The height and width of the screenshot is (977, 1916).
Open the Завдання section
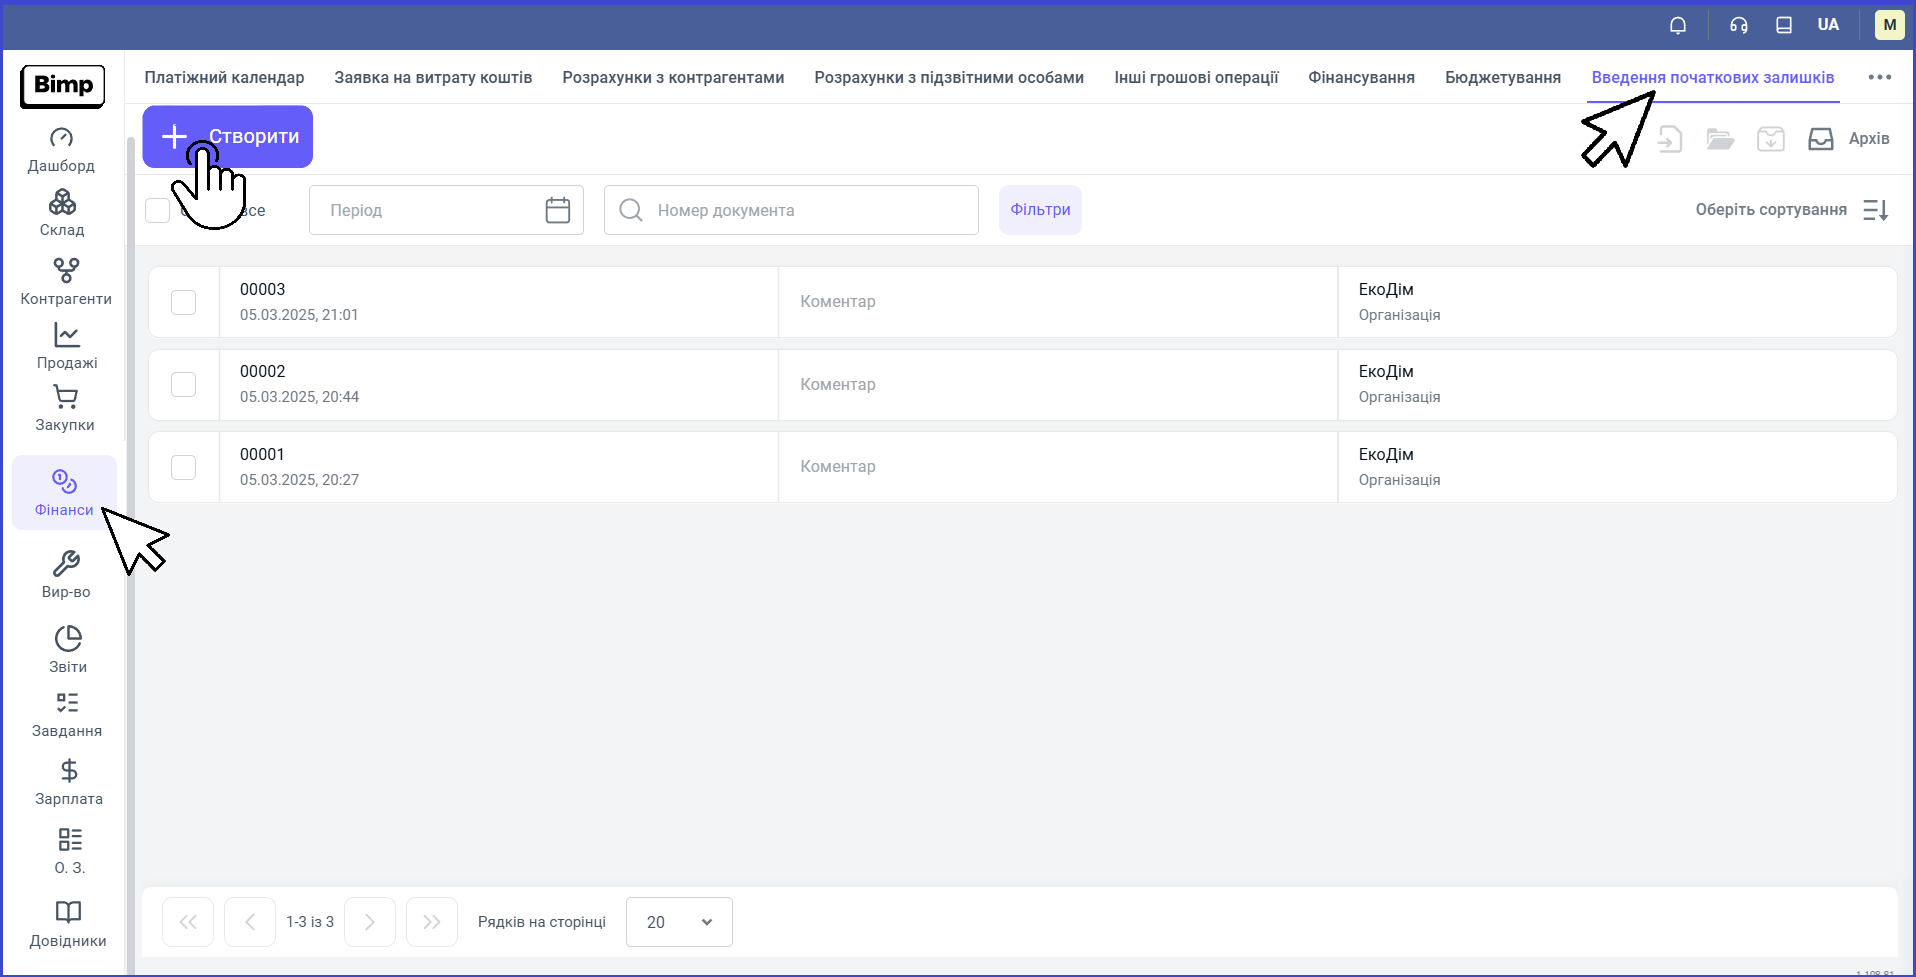click(67, 715)
